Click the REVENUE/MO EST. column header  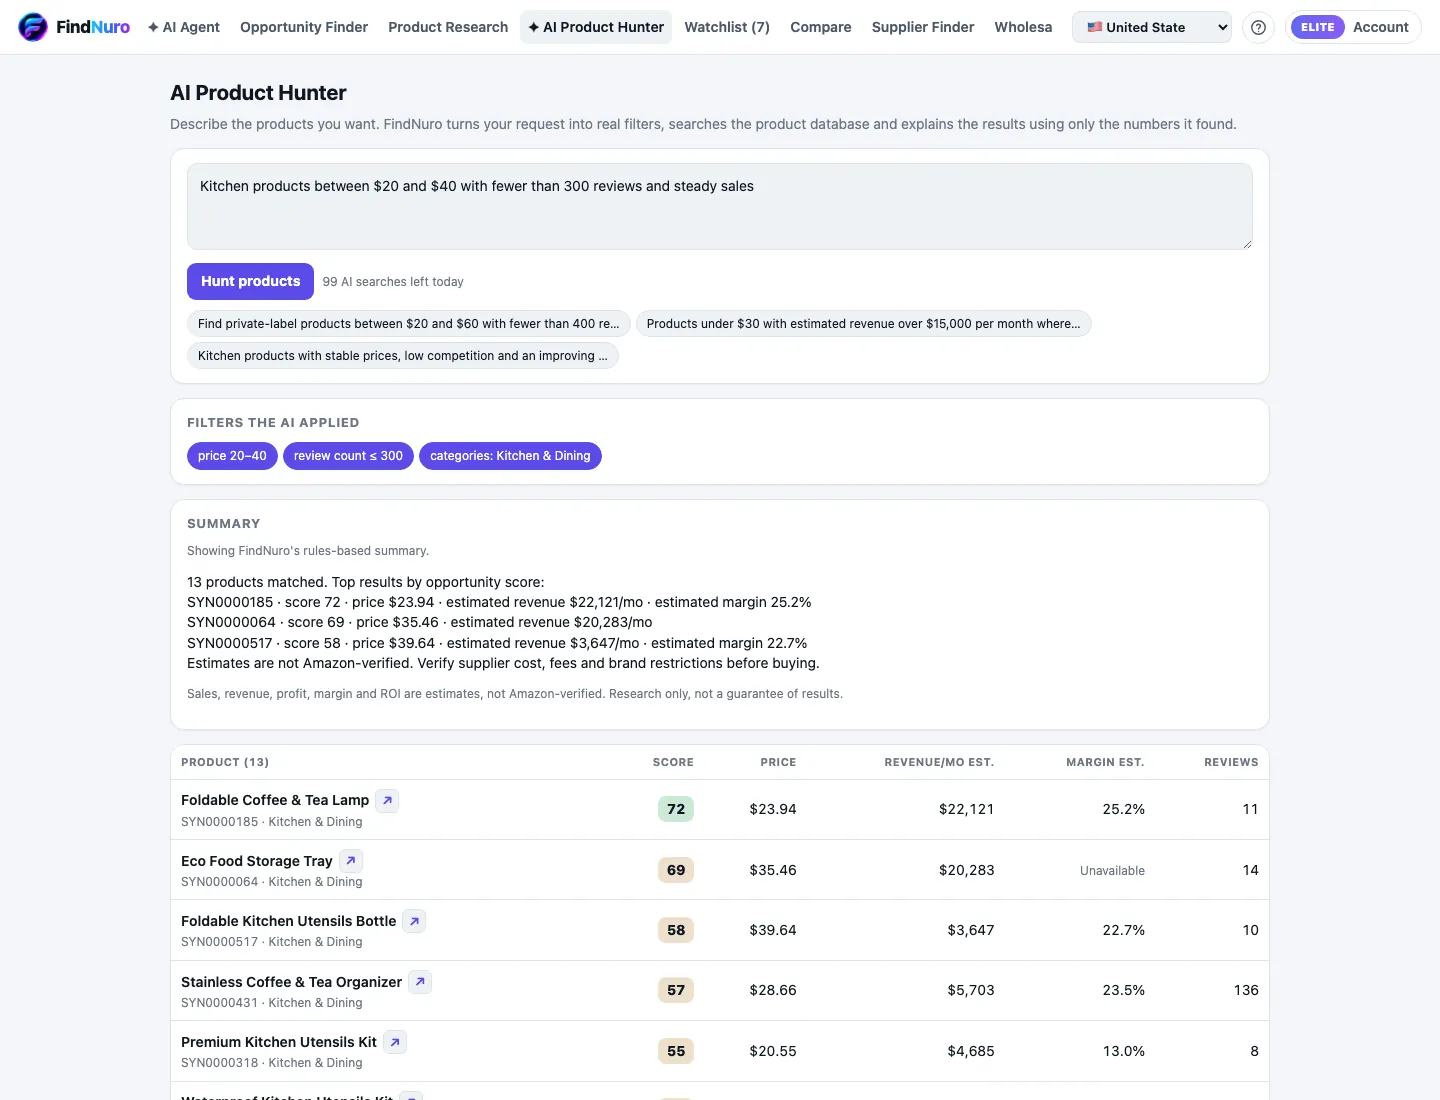pyautogui.click(x=939, y=762)
